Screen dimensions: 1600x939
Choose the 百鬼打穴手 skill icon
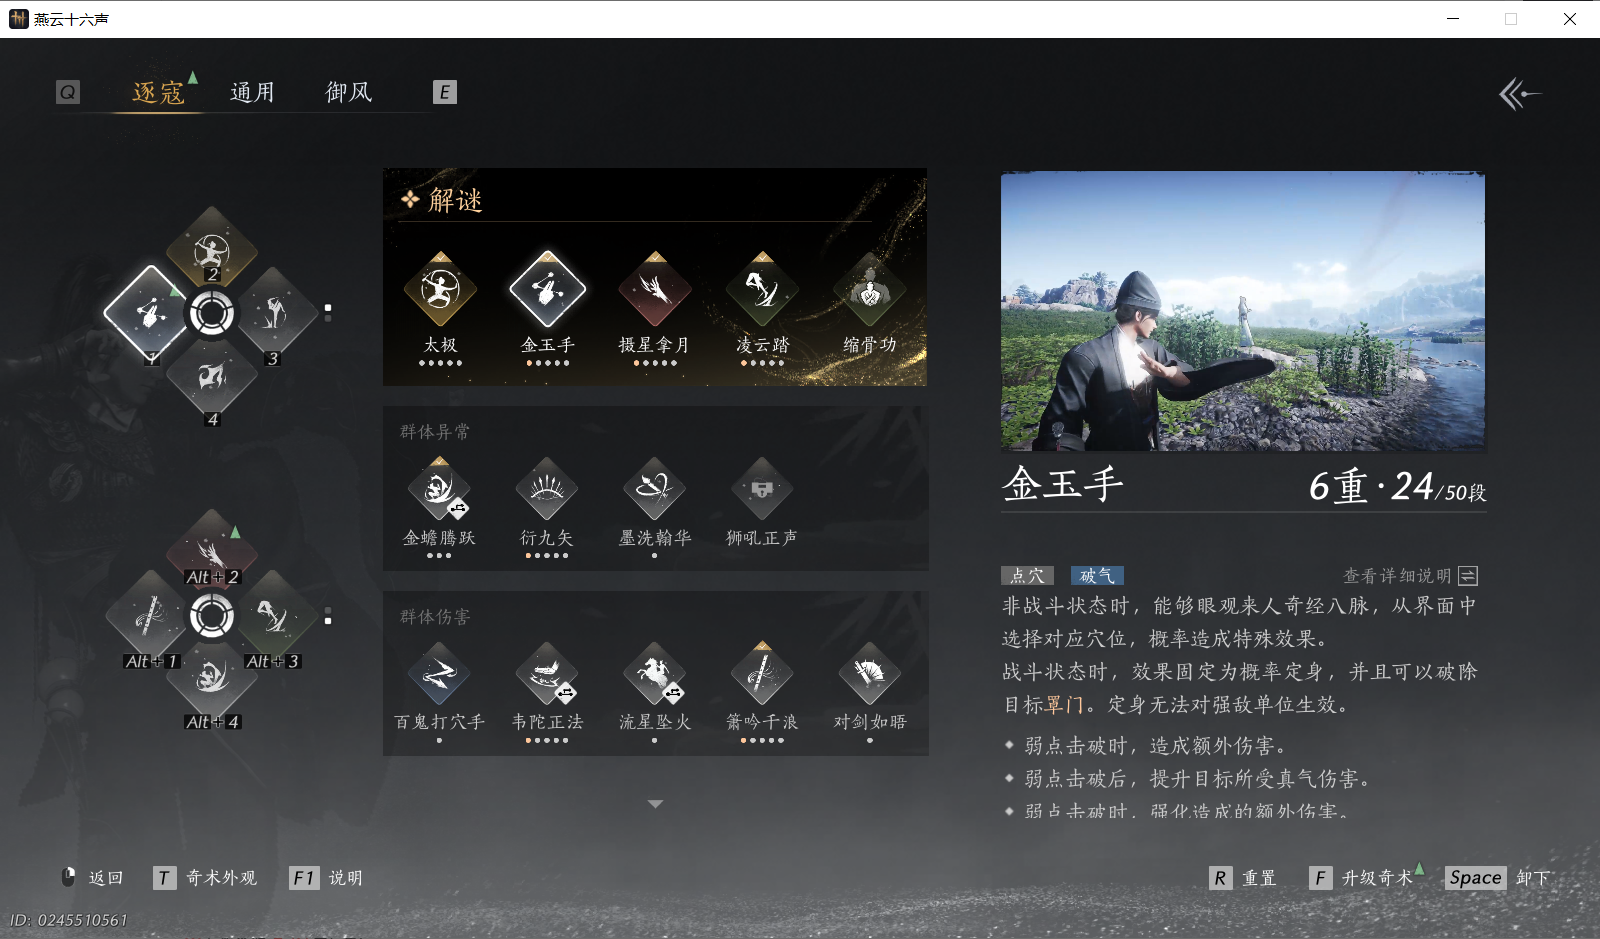point(440,674)
